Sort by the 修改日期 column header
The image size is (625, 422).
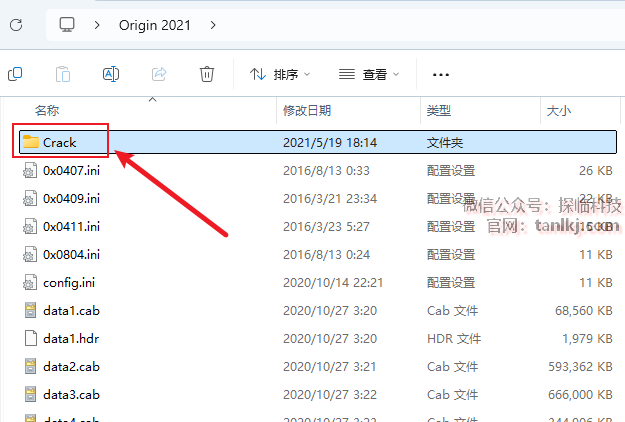pyautogui.click(x=307, y=110)
